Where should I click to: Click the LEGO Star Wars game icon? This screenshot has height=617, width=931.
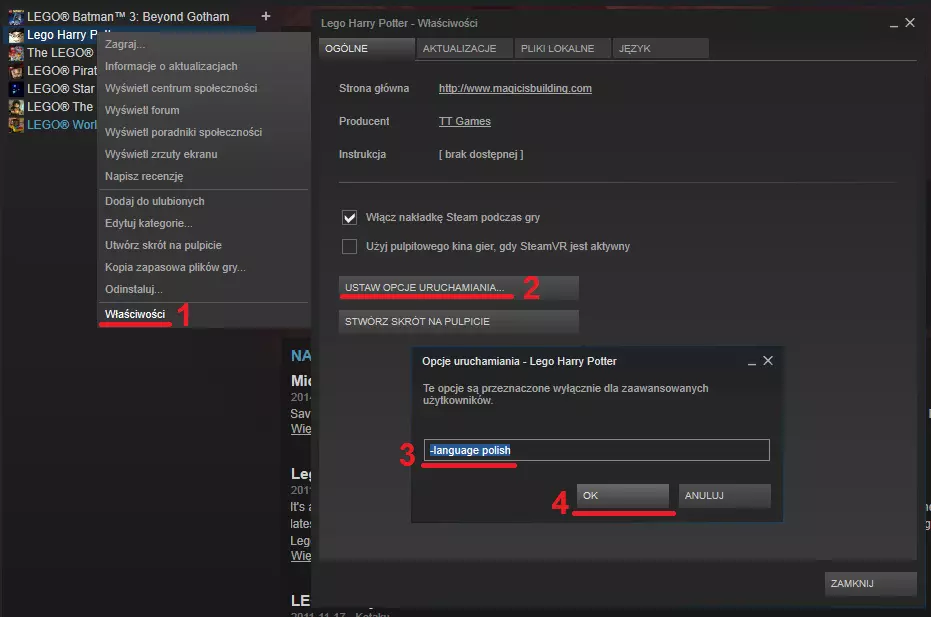pyautogui.click(x=16, y=88)
